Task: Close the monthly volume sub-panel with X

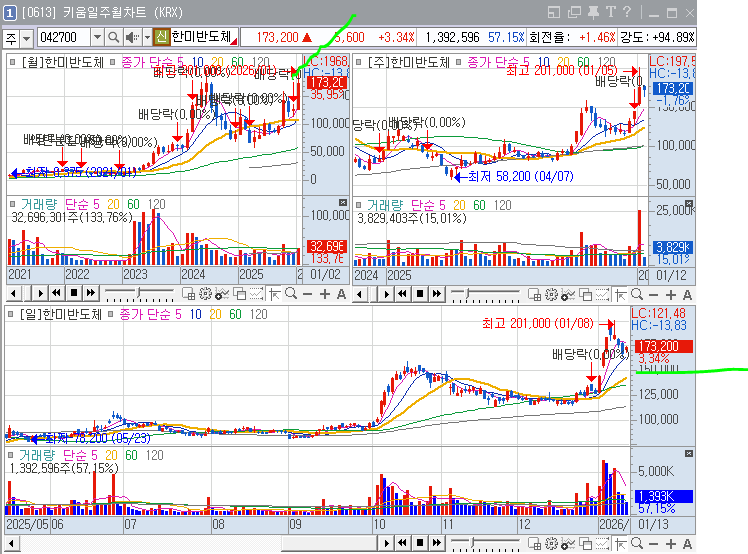Action: coord(343,202)
